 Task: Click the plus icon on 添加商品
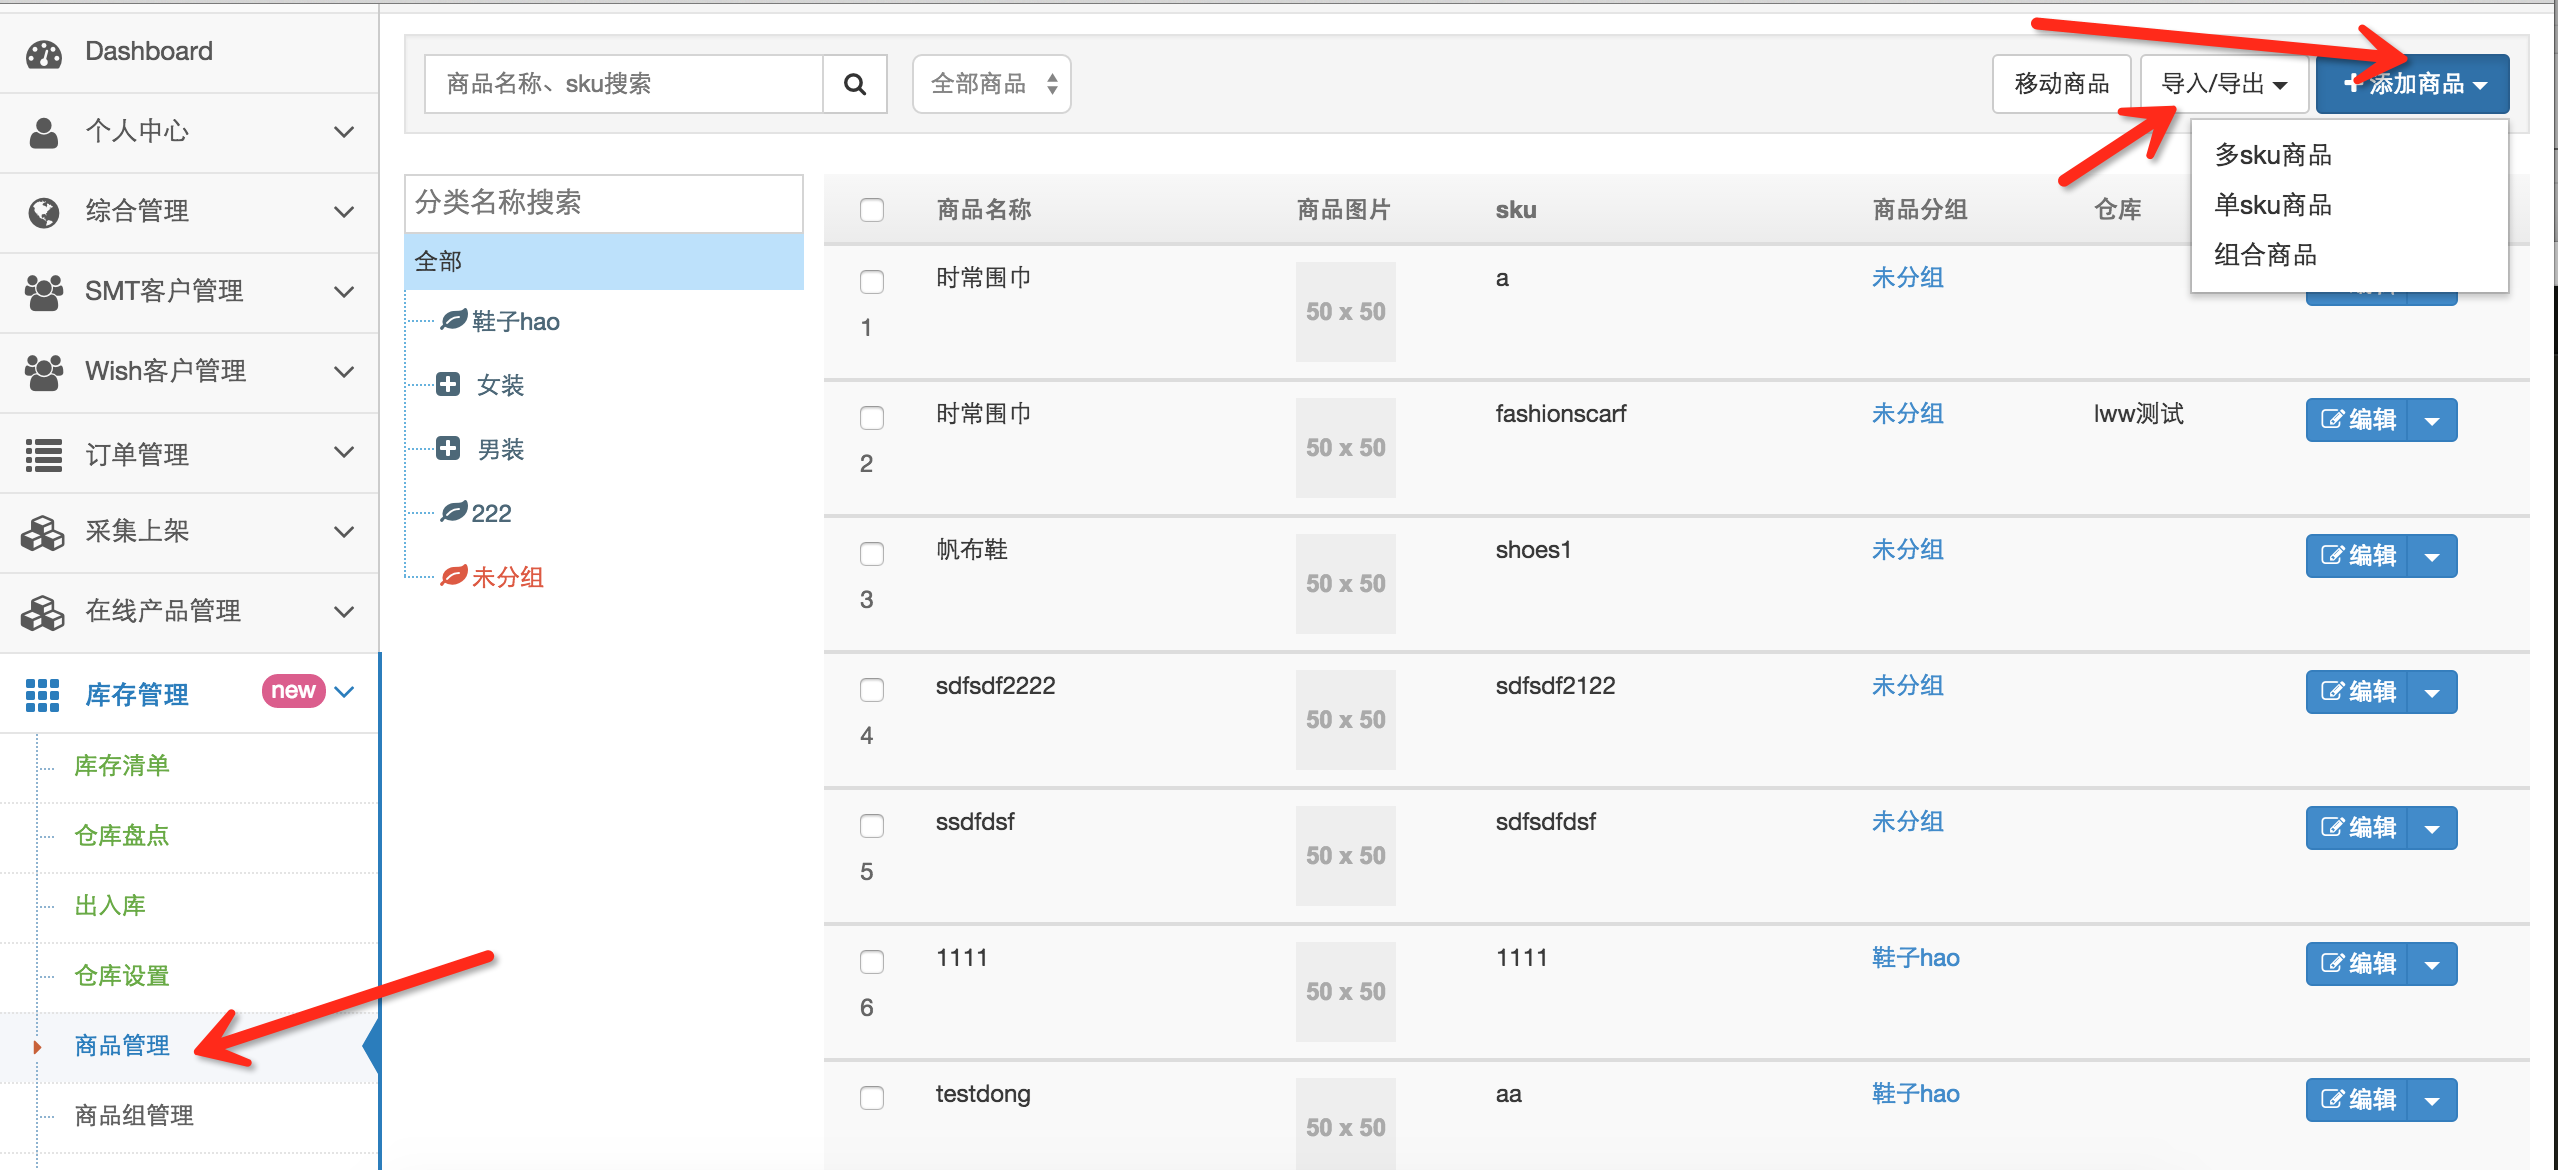click(2353, 83)
